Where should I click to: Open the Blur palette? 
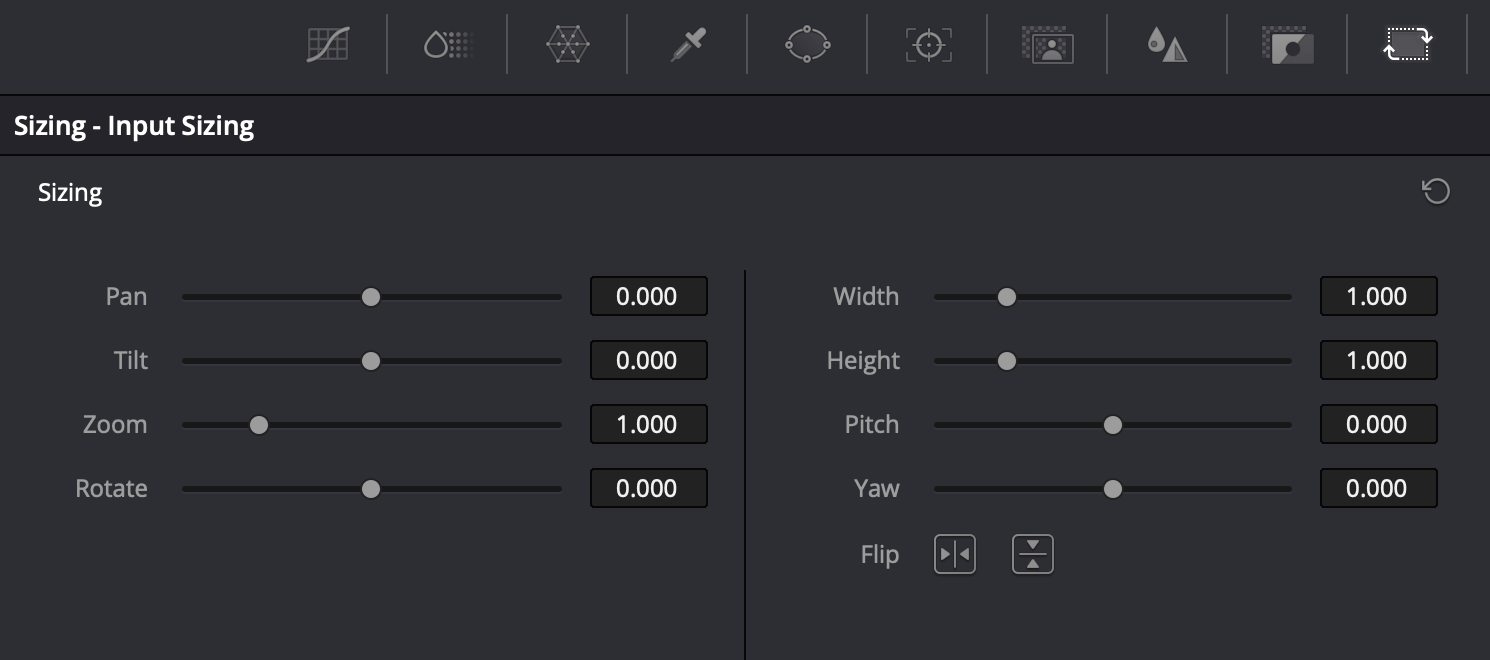click(x=1166, y=44)
